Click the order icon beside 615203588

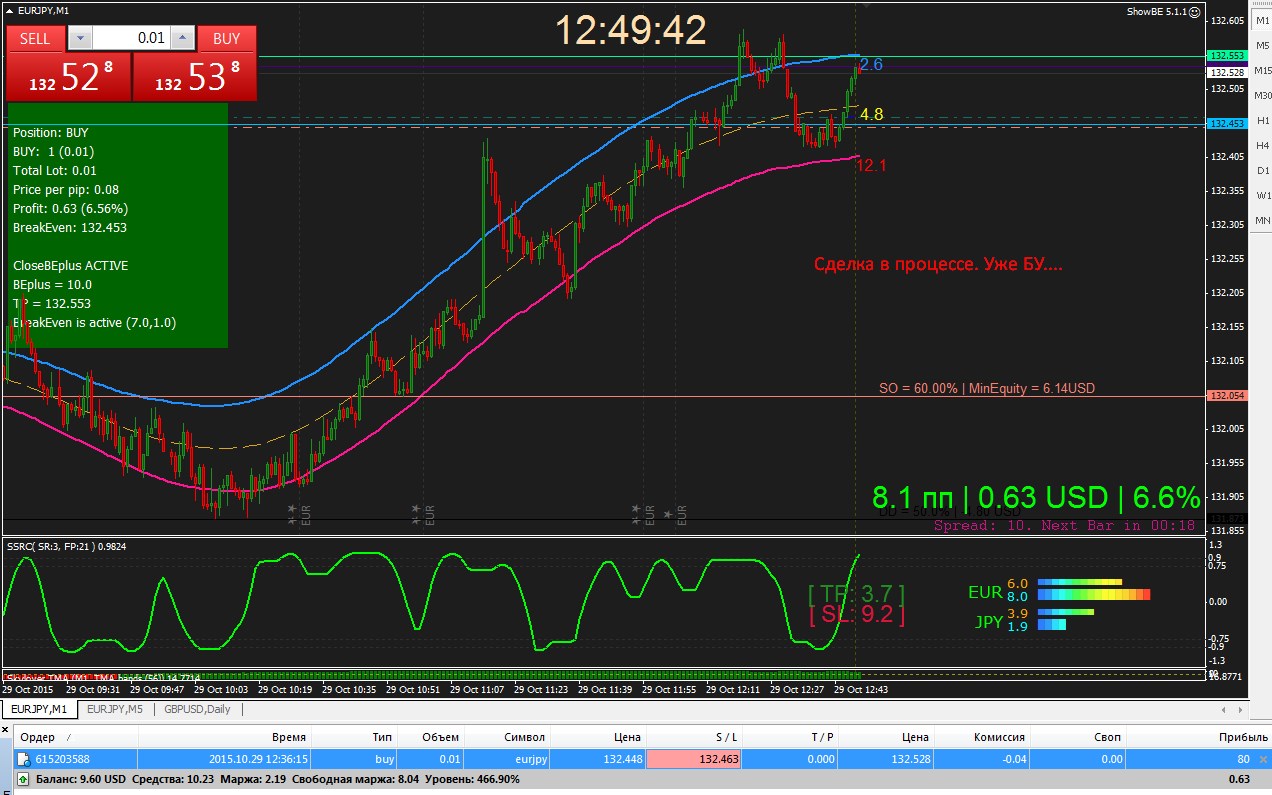click(x=24, y=759)
